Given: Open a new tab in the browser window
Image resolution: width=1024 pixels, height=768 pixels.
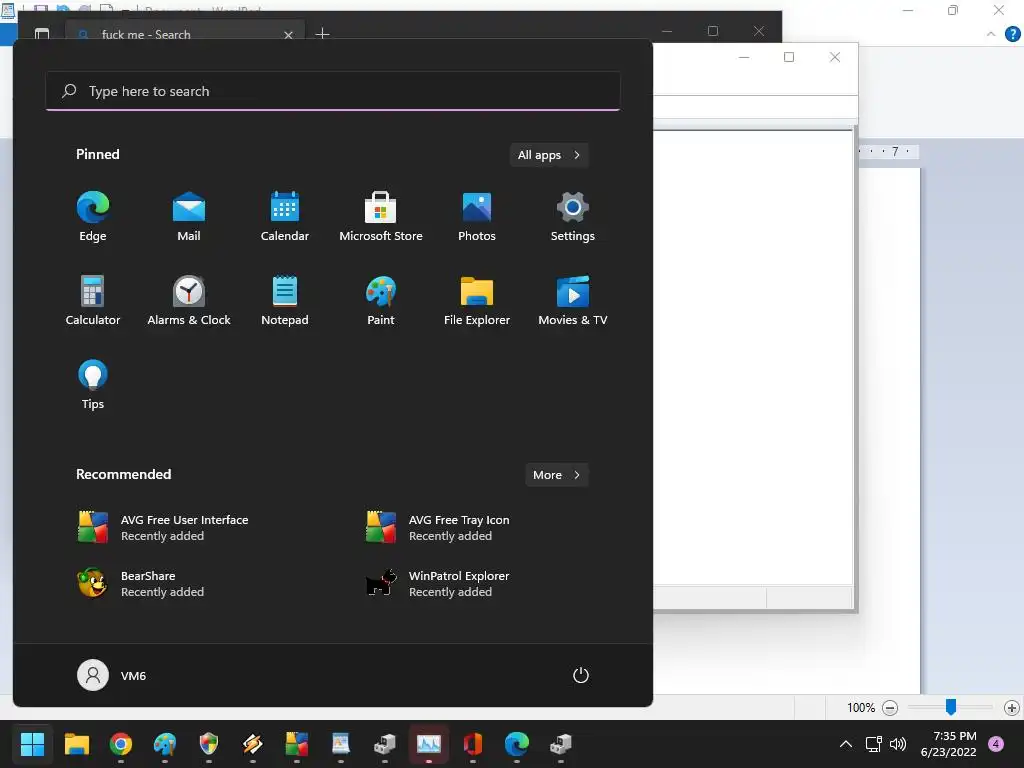Looking at the screenshot, I should [x=322, y=34].
